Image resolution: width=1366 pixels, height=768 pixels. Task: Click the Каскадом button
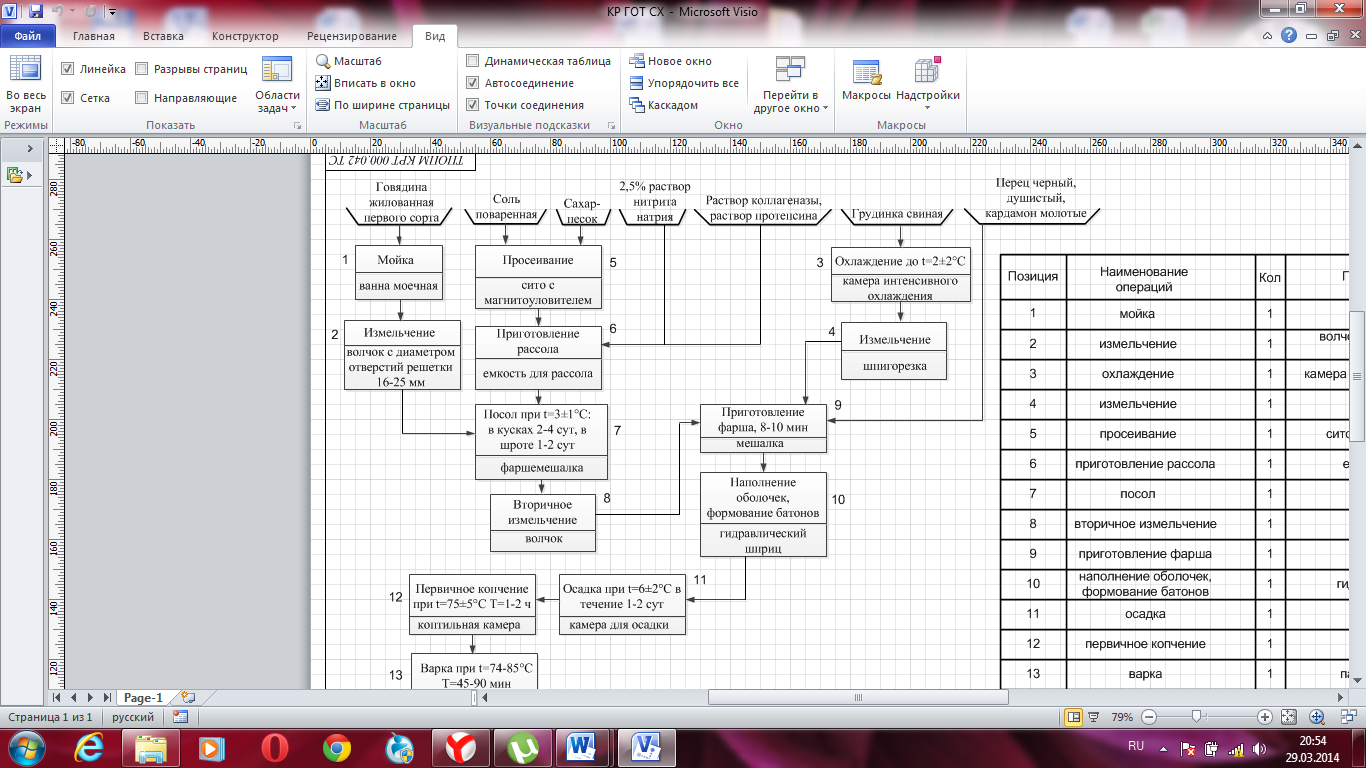663,105
